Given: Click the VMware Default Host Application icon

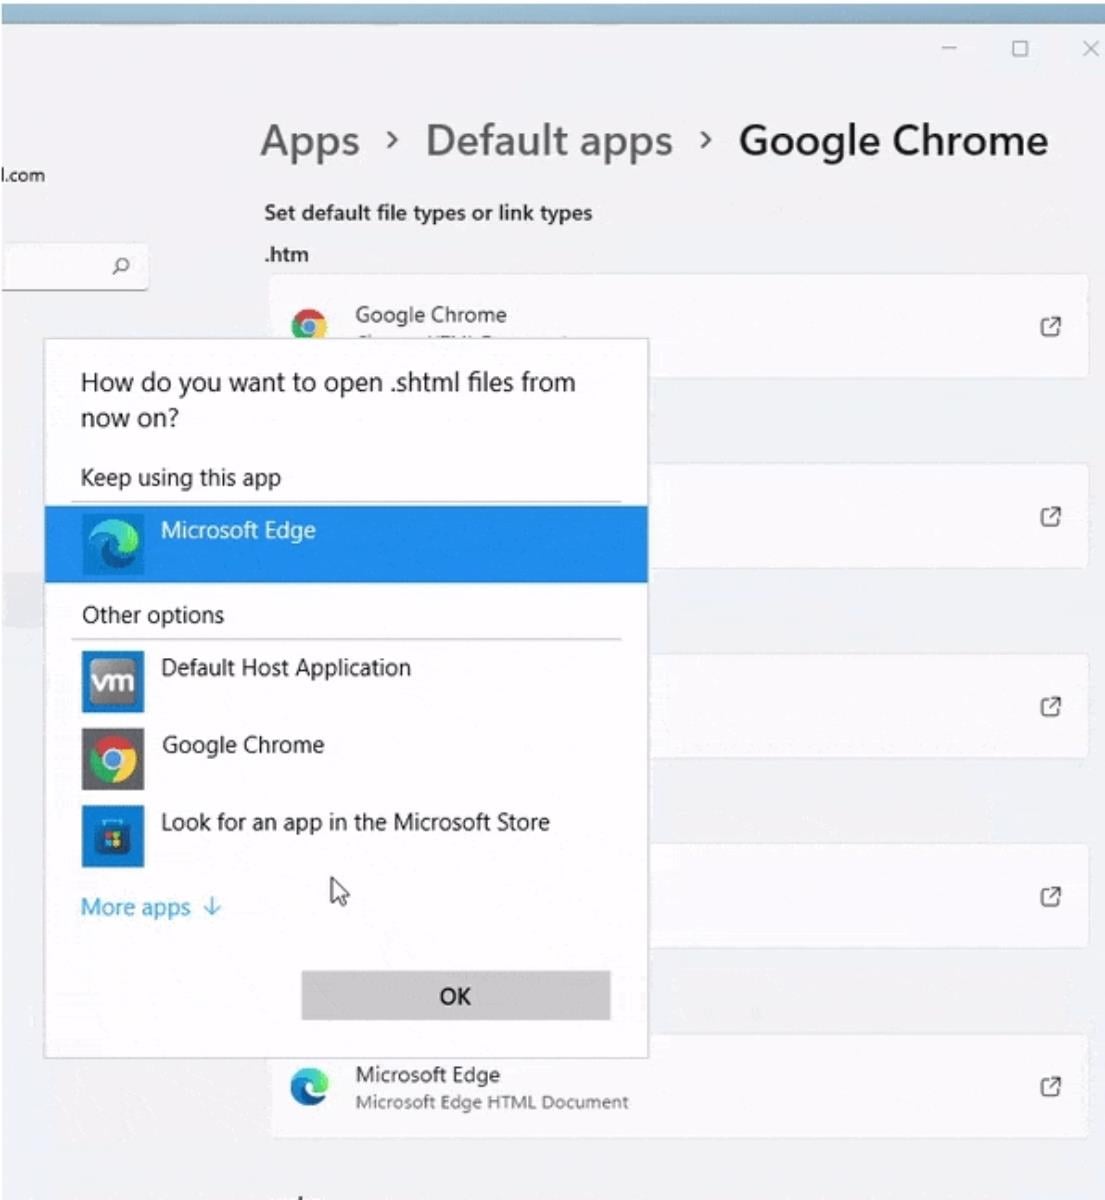Looking at the screenshot, I should pyautogui.click(x=112, y=682).
